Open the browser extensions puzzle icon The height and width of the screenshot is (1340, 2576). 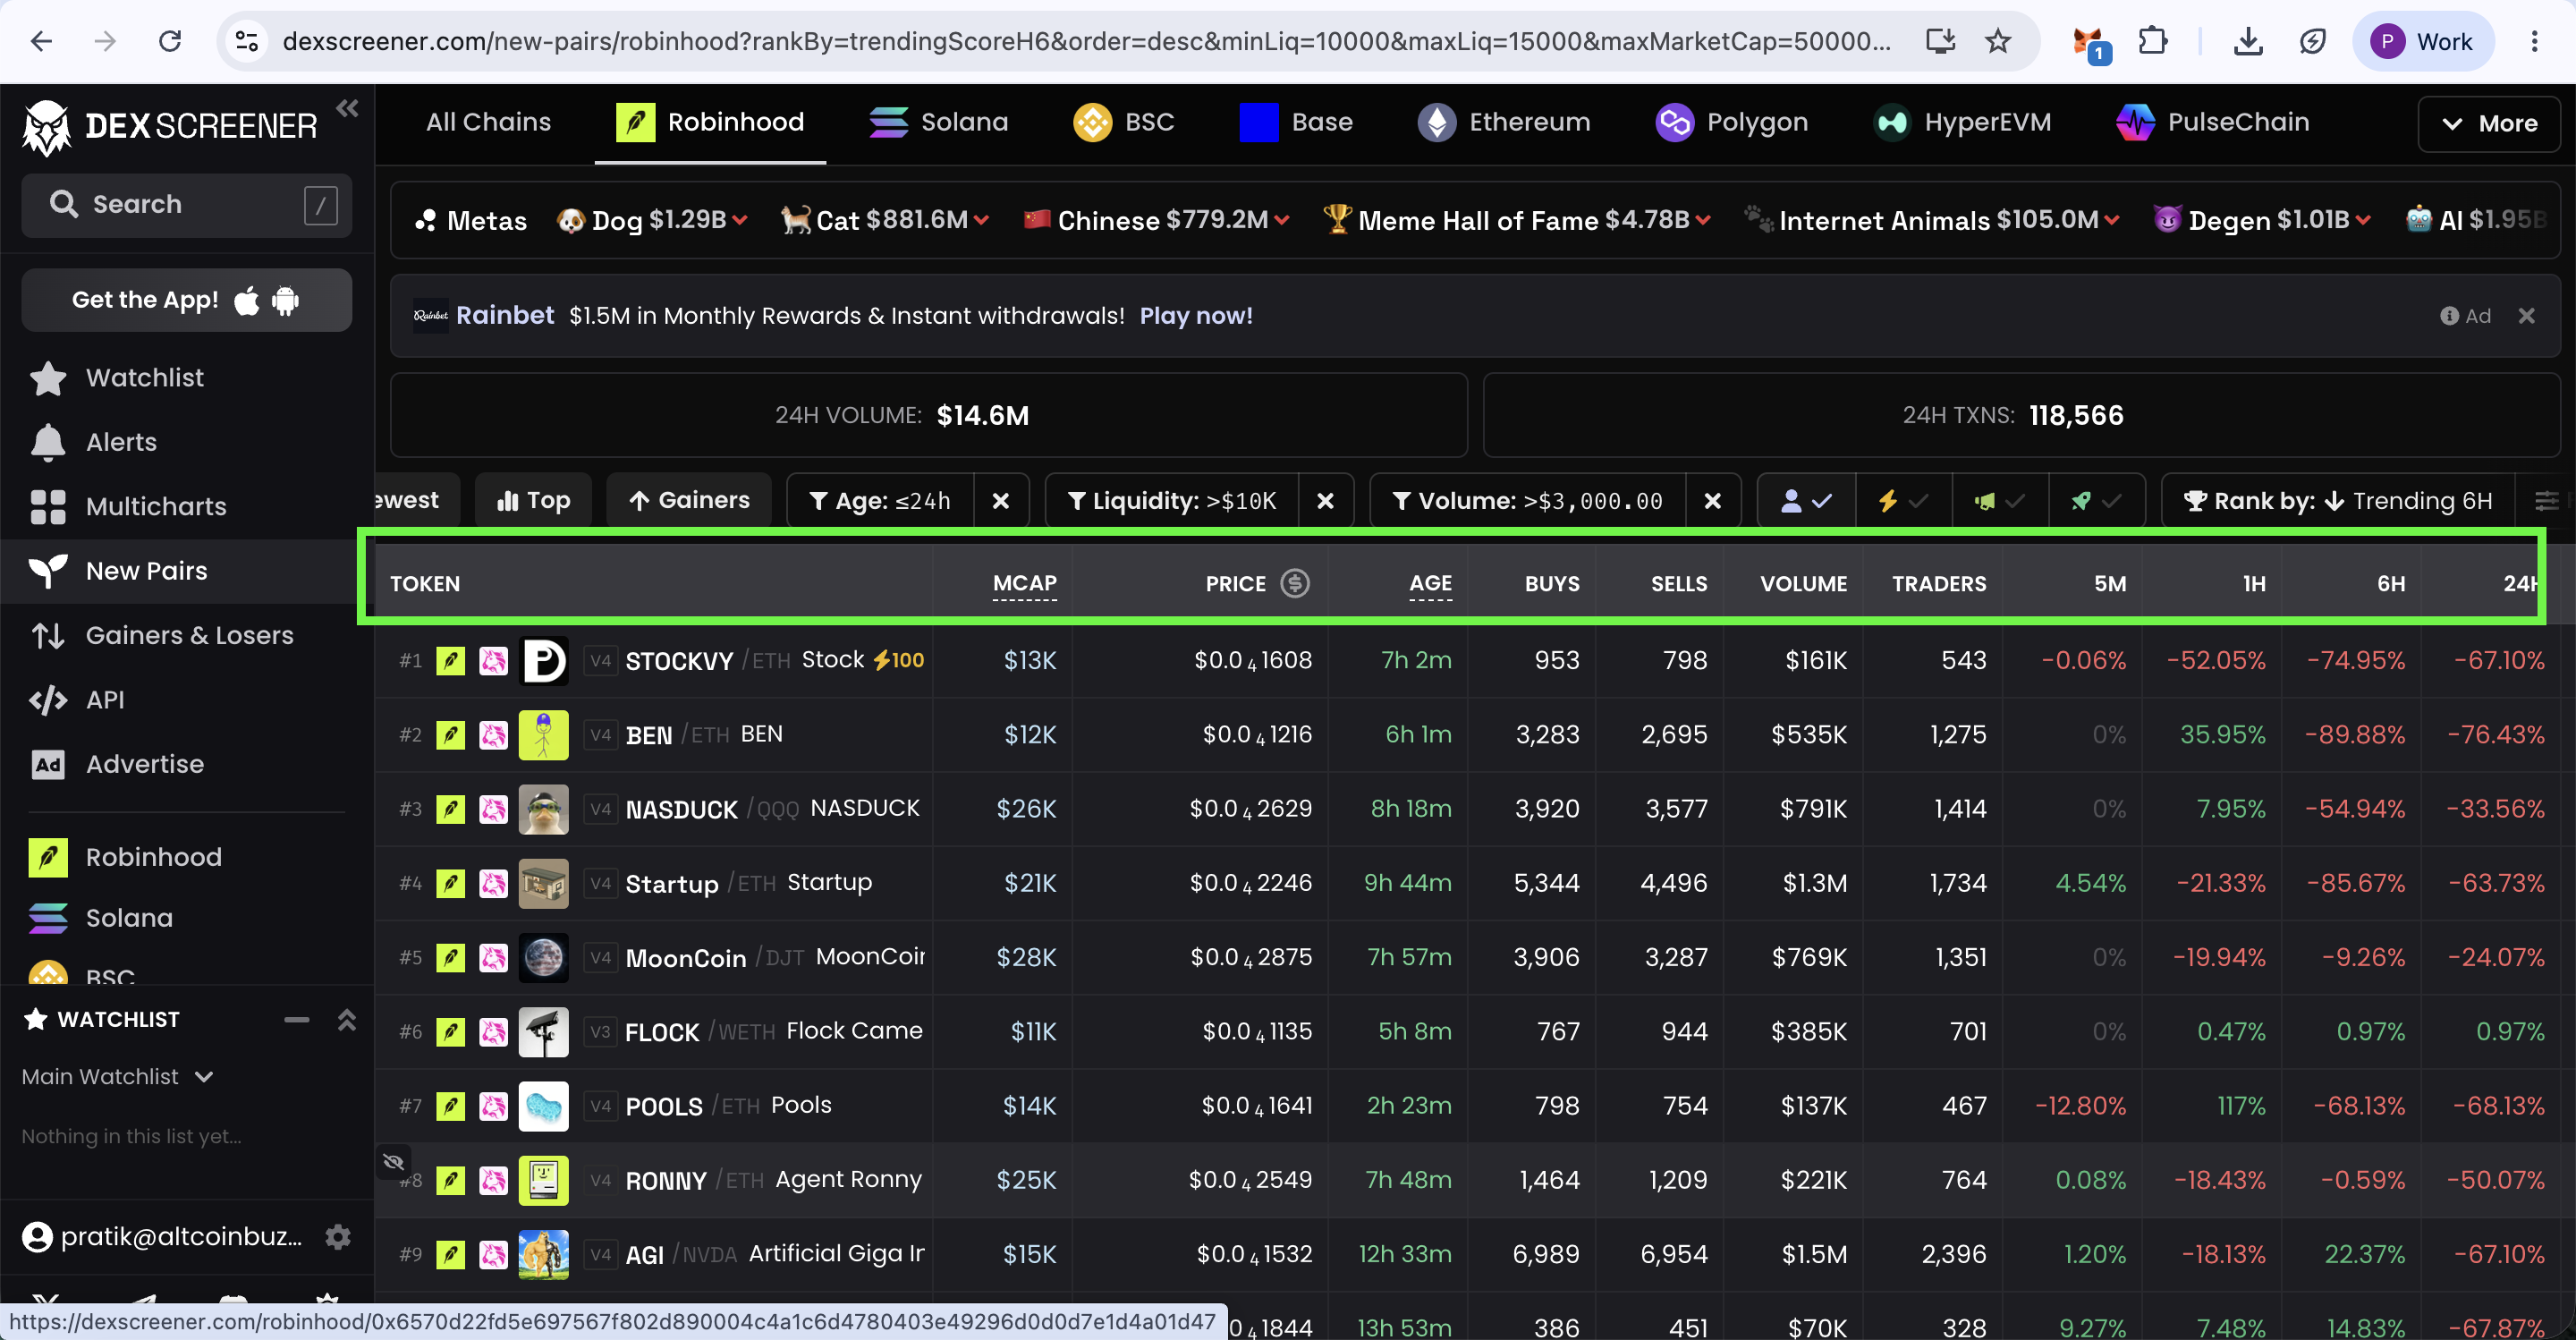pyautogui.click(x=2152, y=41)
